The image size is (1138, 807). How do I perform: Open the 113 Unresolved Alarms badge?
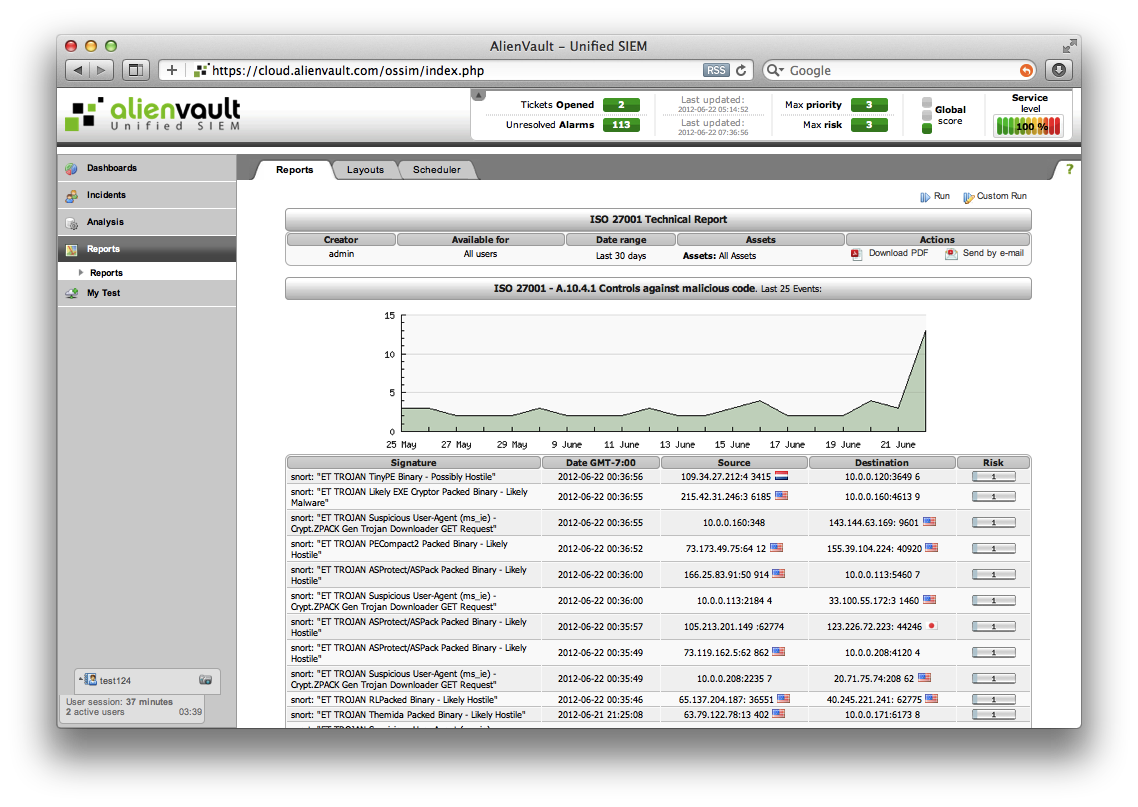click(621, 125)
